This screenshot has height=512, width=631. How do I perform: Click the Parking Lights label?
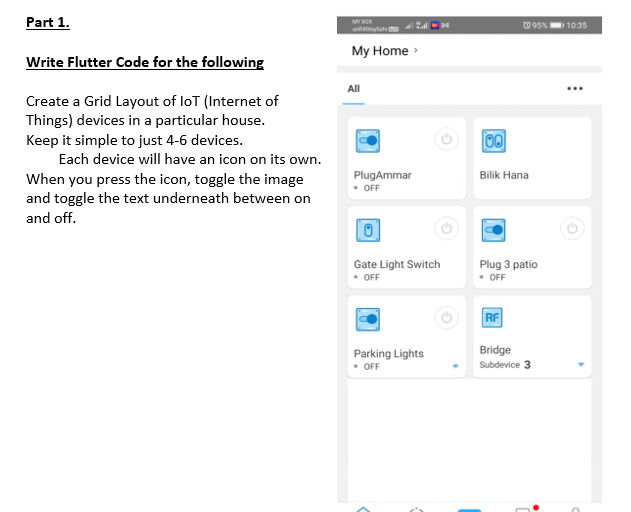[388, 353]
